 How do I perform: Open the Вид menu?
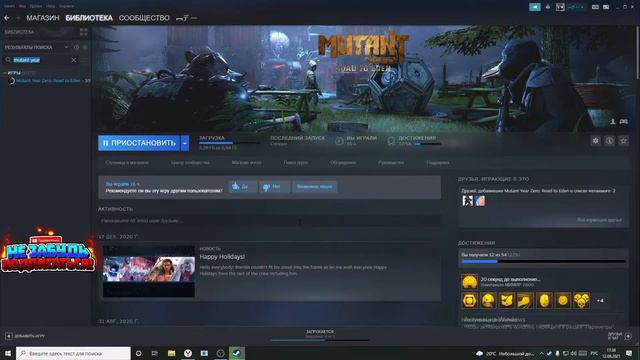22,6
